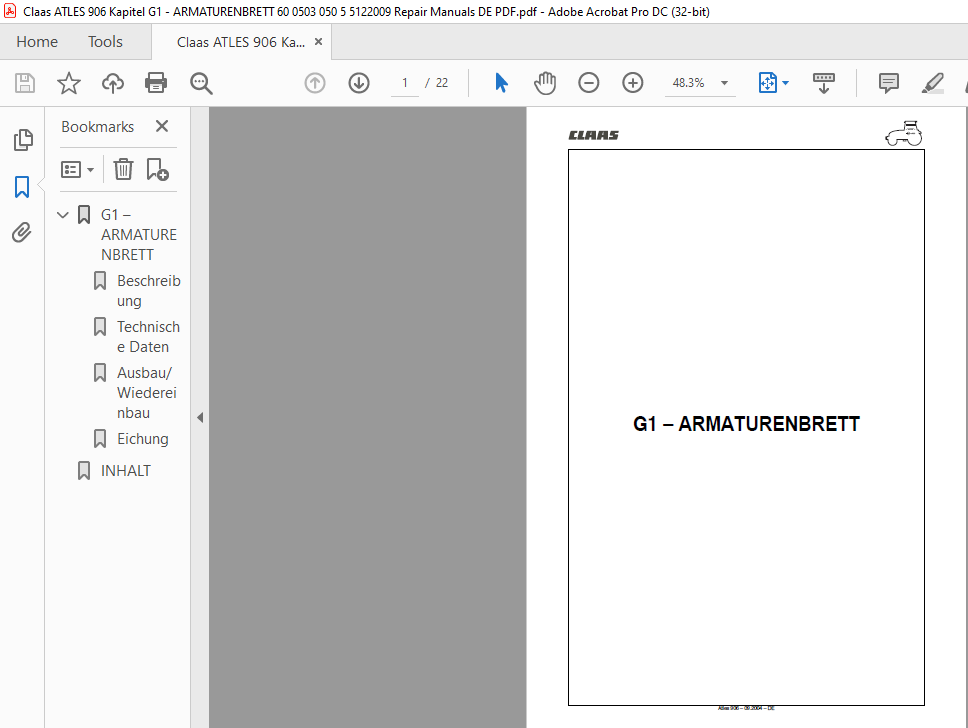Collapse the G1 – ARMATURENBRETT bookmark

[62, 215]
